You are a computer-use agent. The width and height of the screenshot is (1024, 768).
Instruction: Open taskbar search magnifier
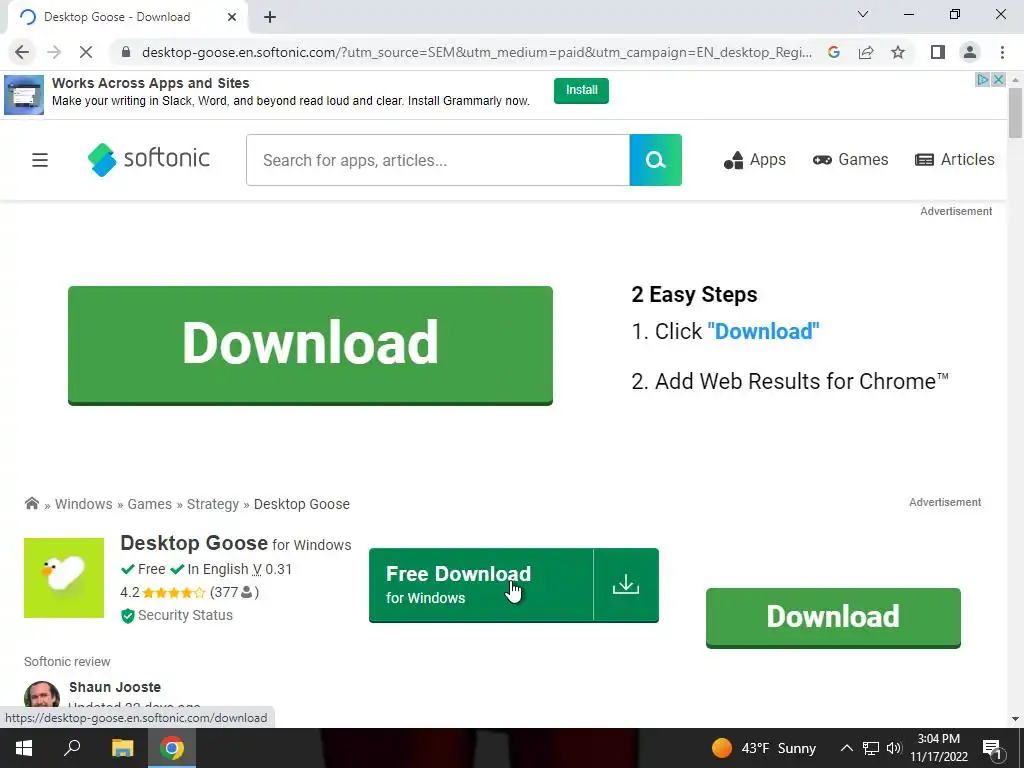[72, 748]
